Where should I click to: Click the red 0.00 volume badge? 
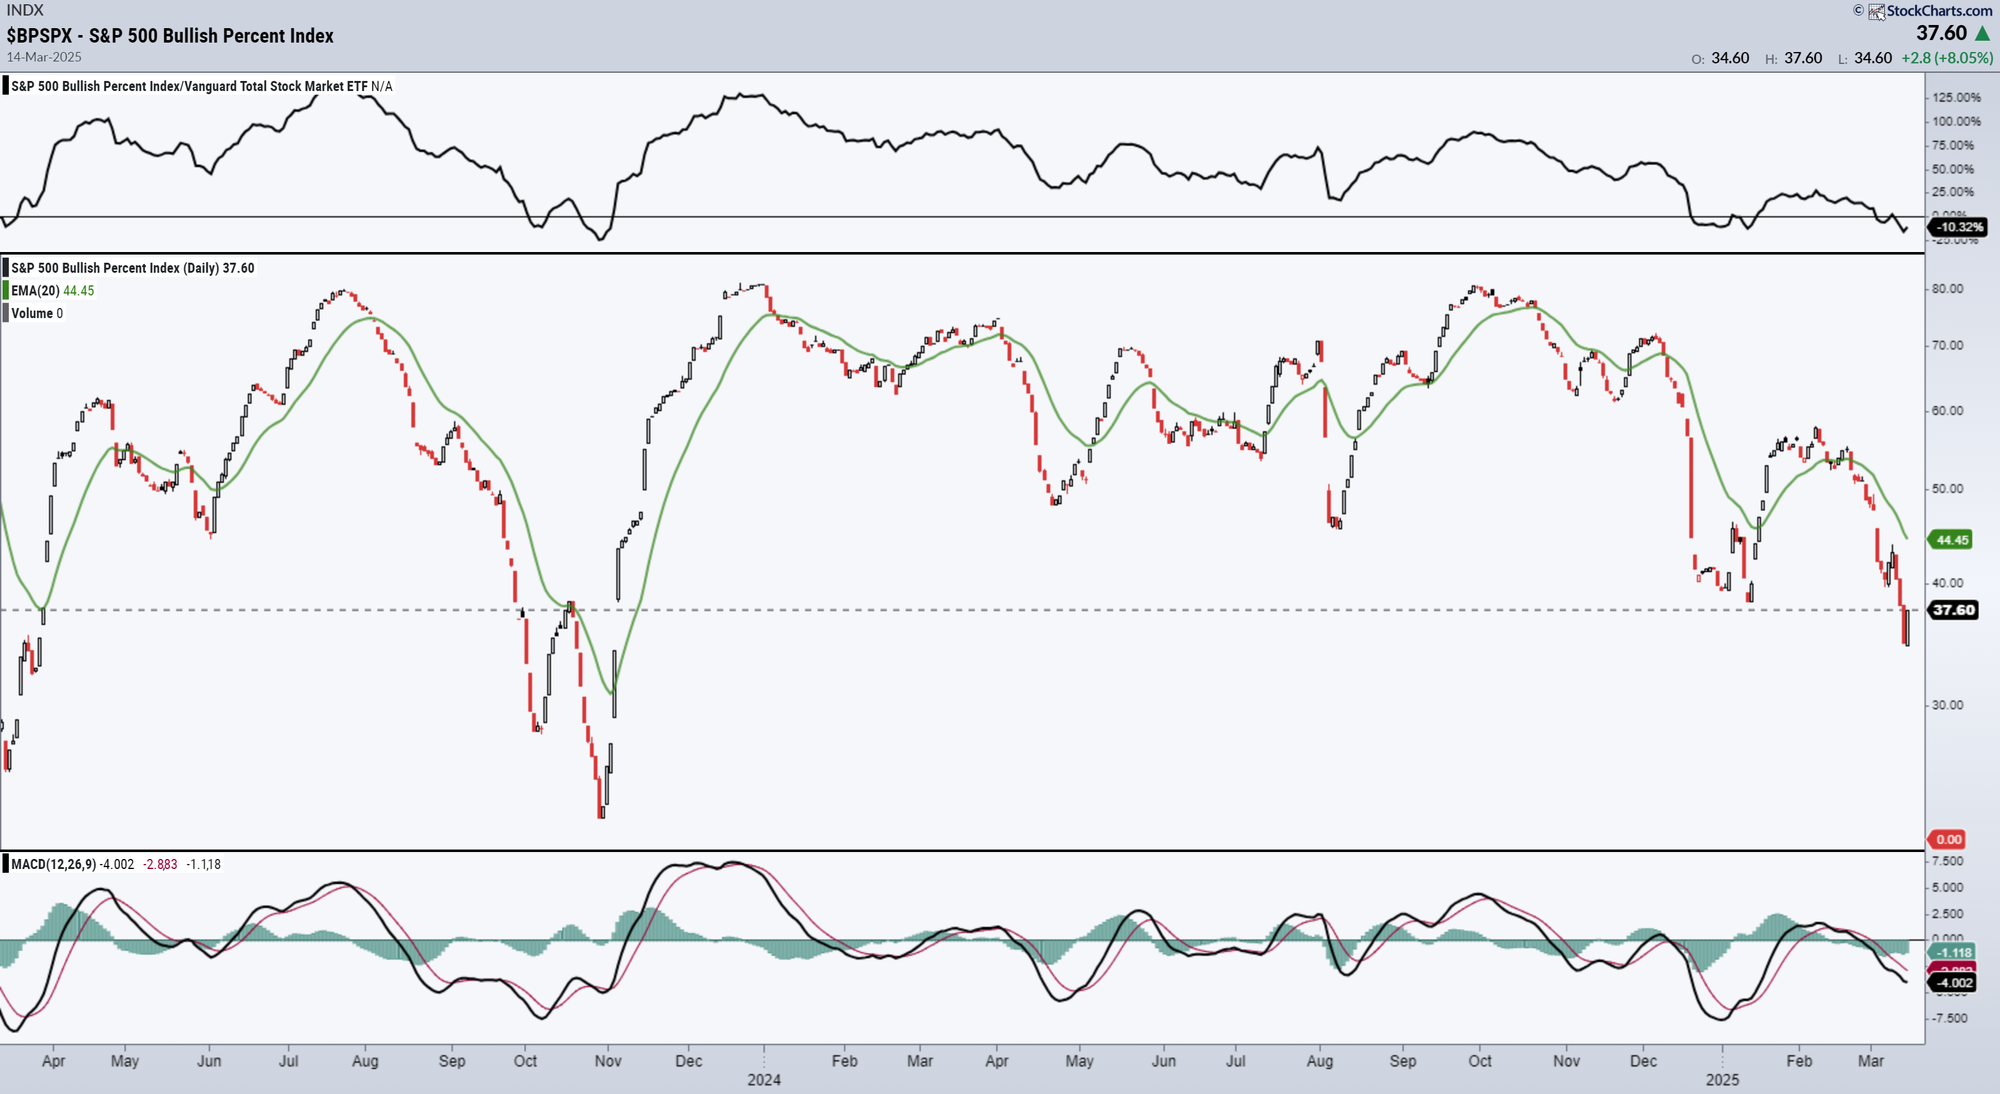(x=1948, y=840)
